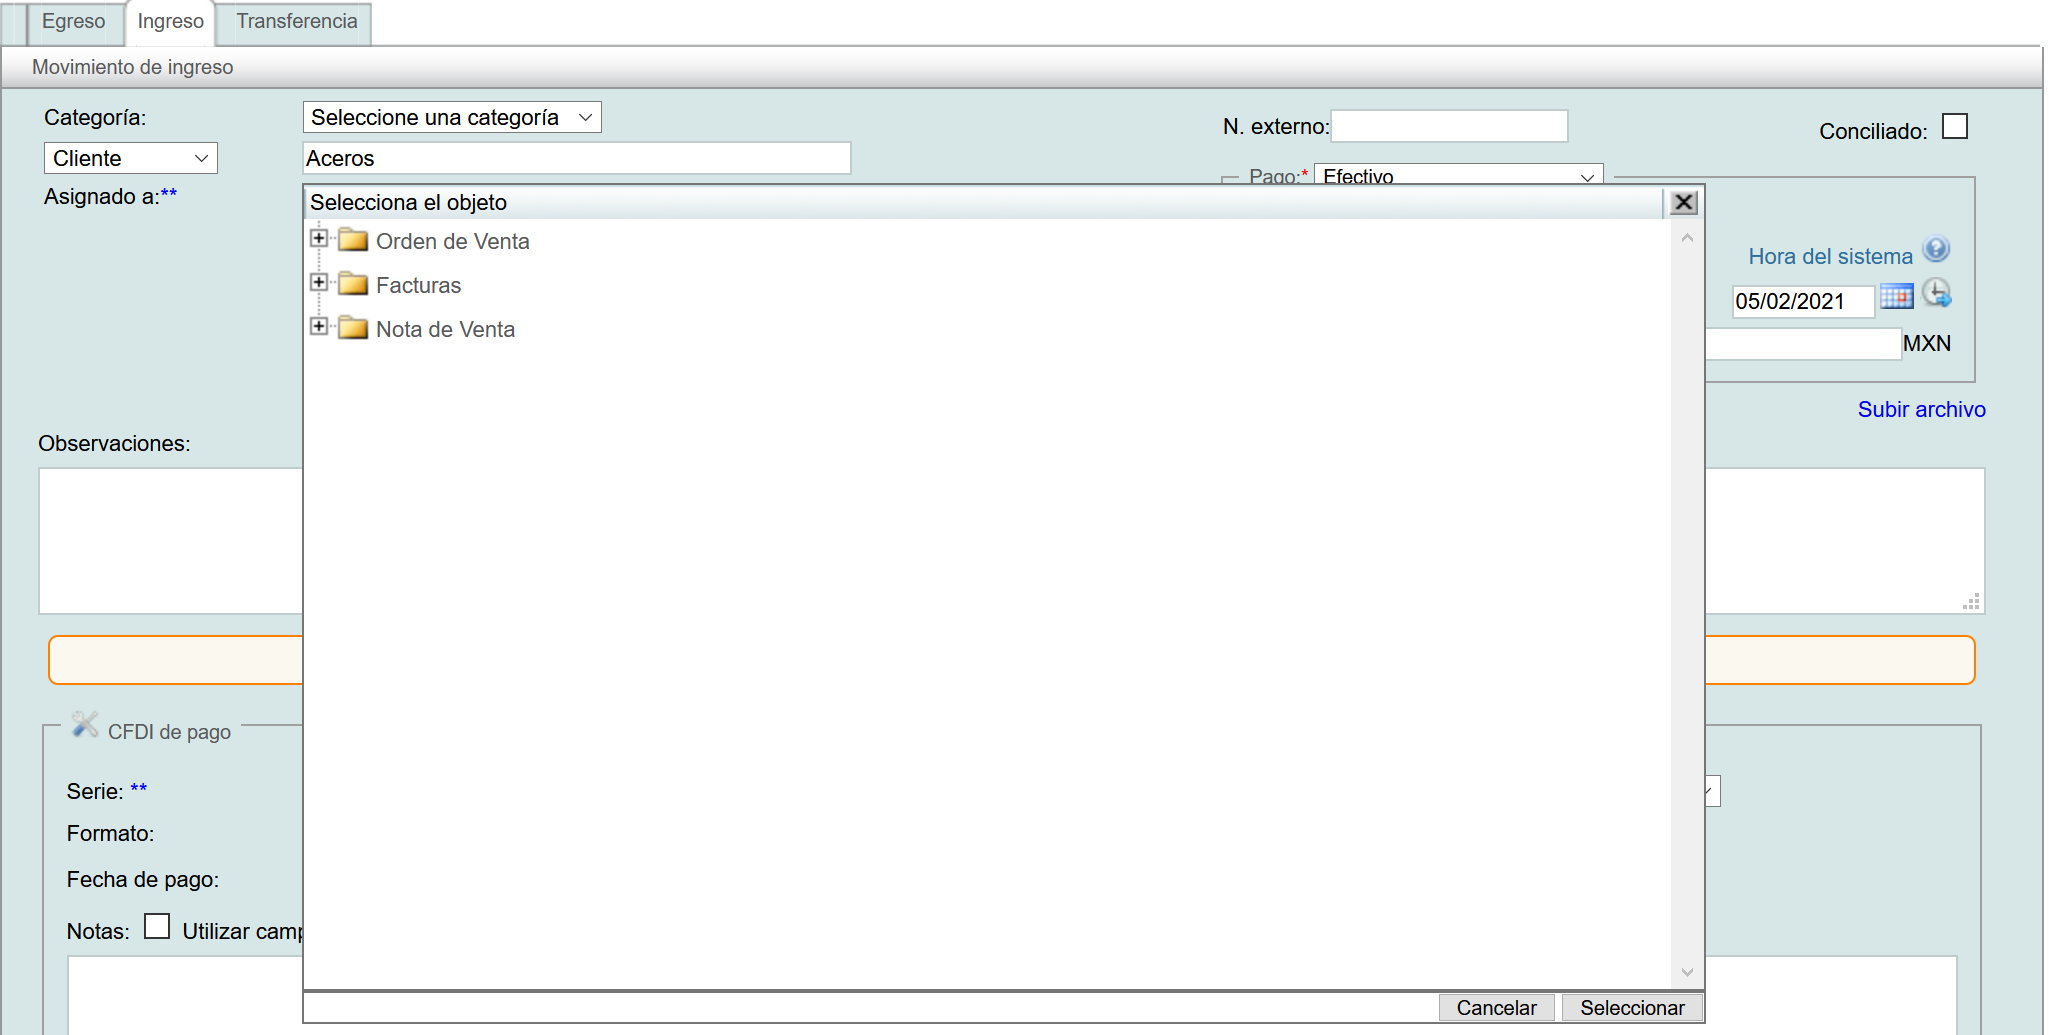Click the N. externo input field
The image size is (2049, 1035).
pos(1449,126)
